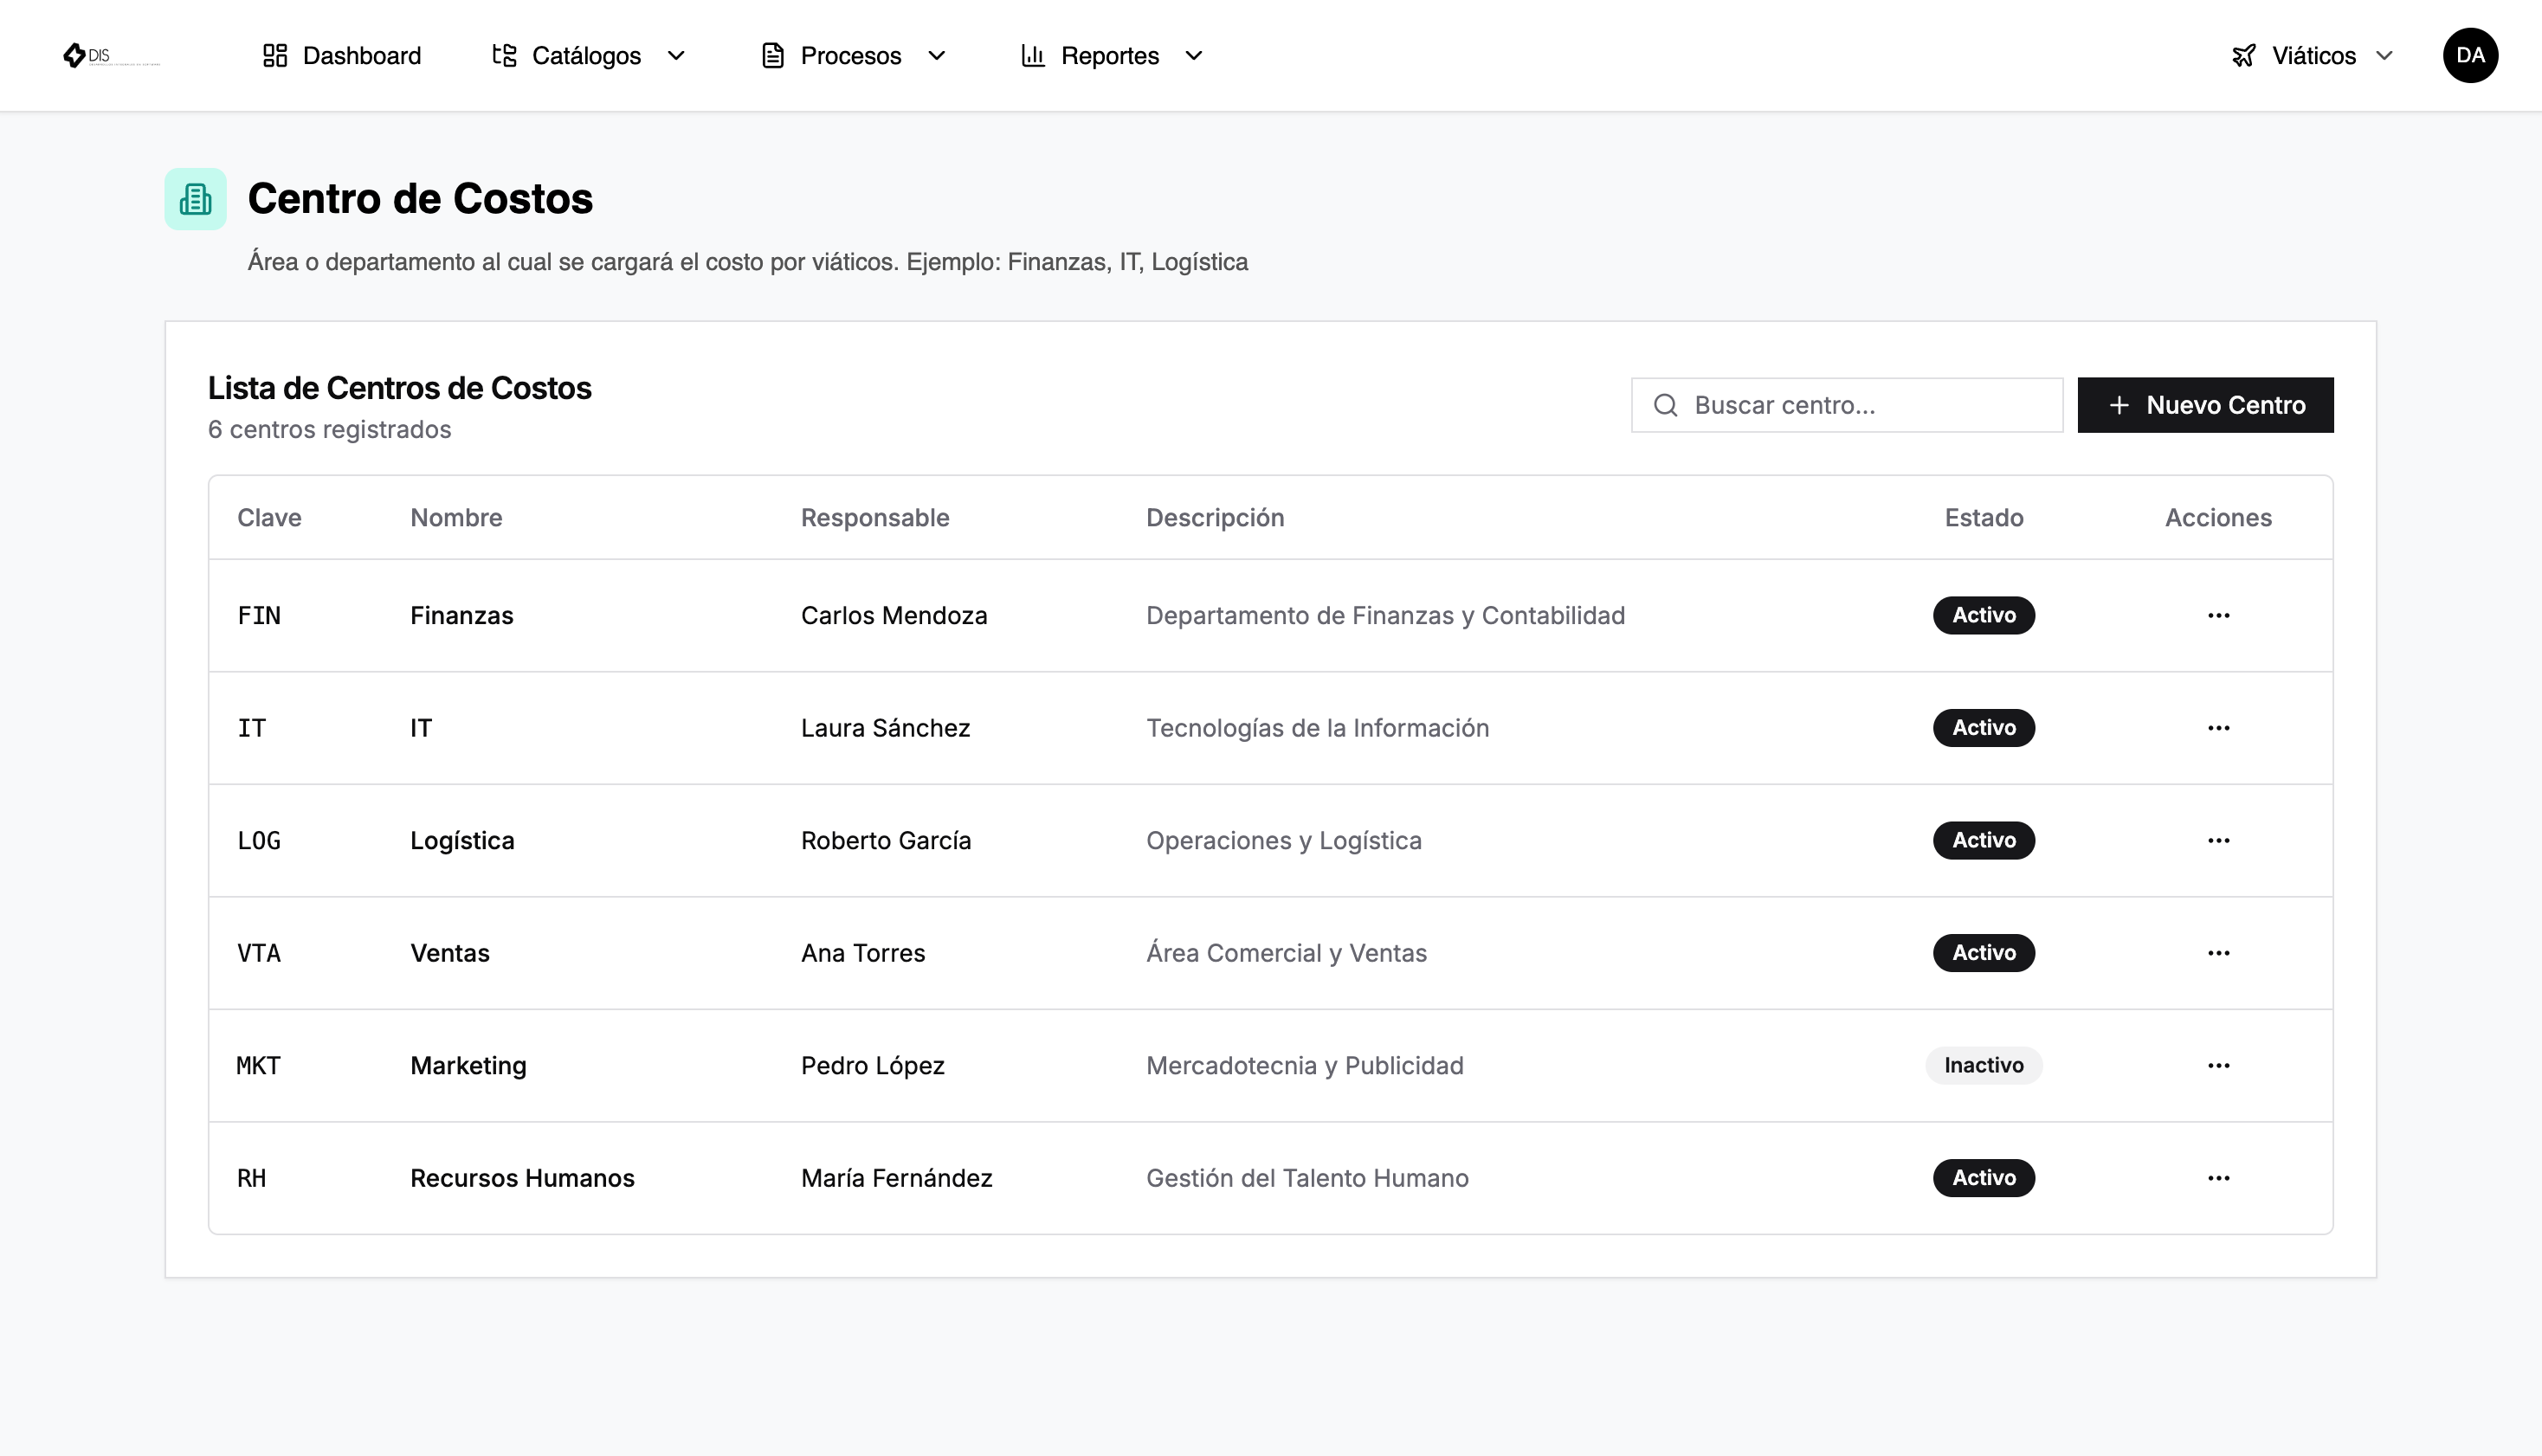Click Activo badge in Finanzas row
2542x1456 pixels.
coord(1984,615)
